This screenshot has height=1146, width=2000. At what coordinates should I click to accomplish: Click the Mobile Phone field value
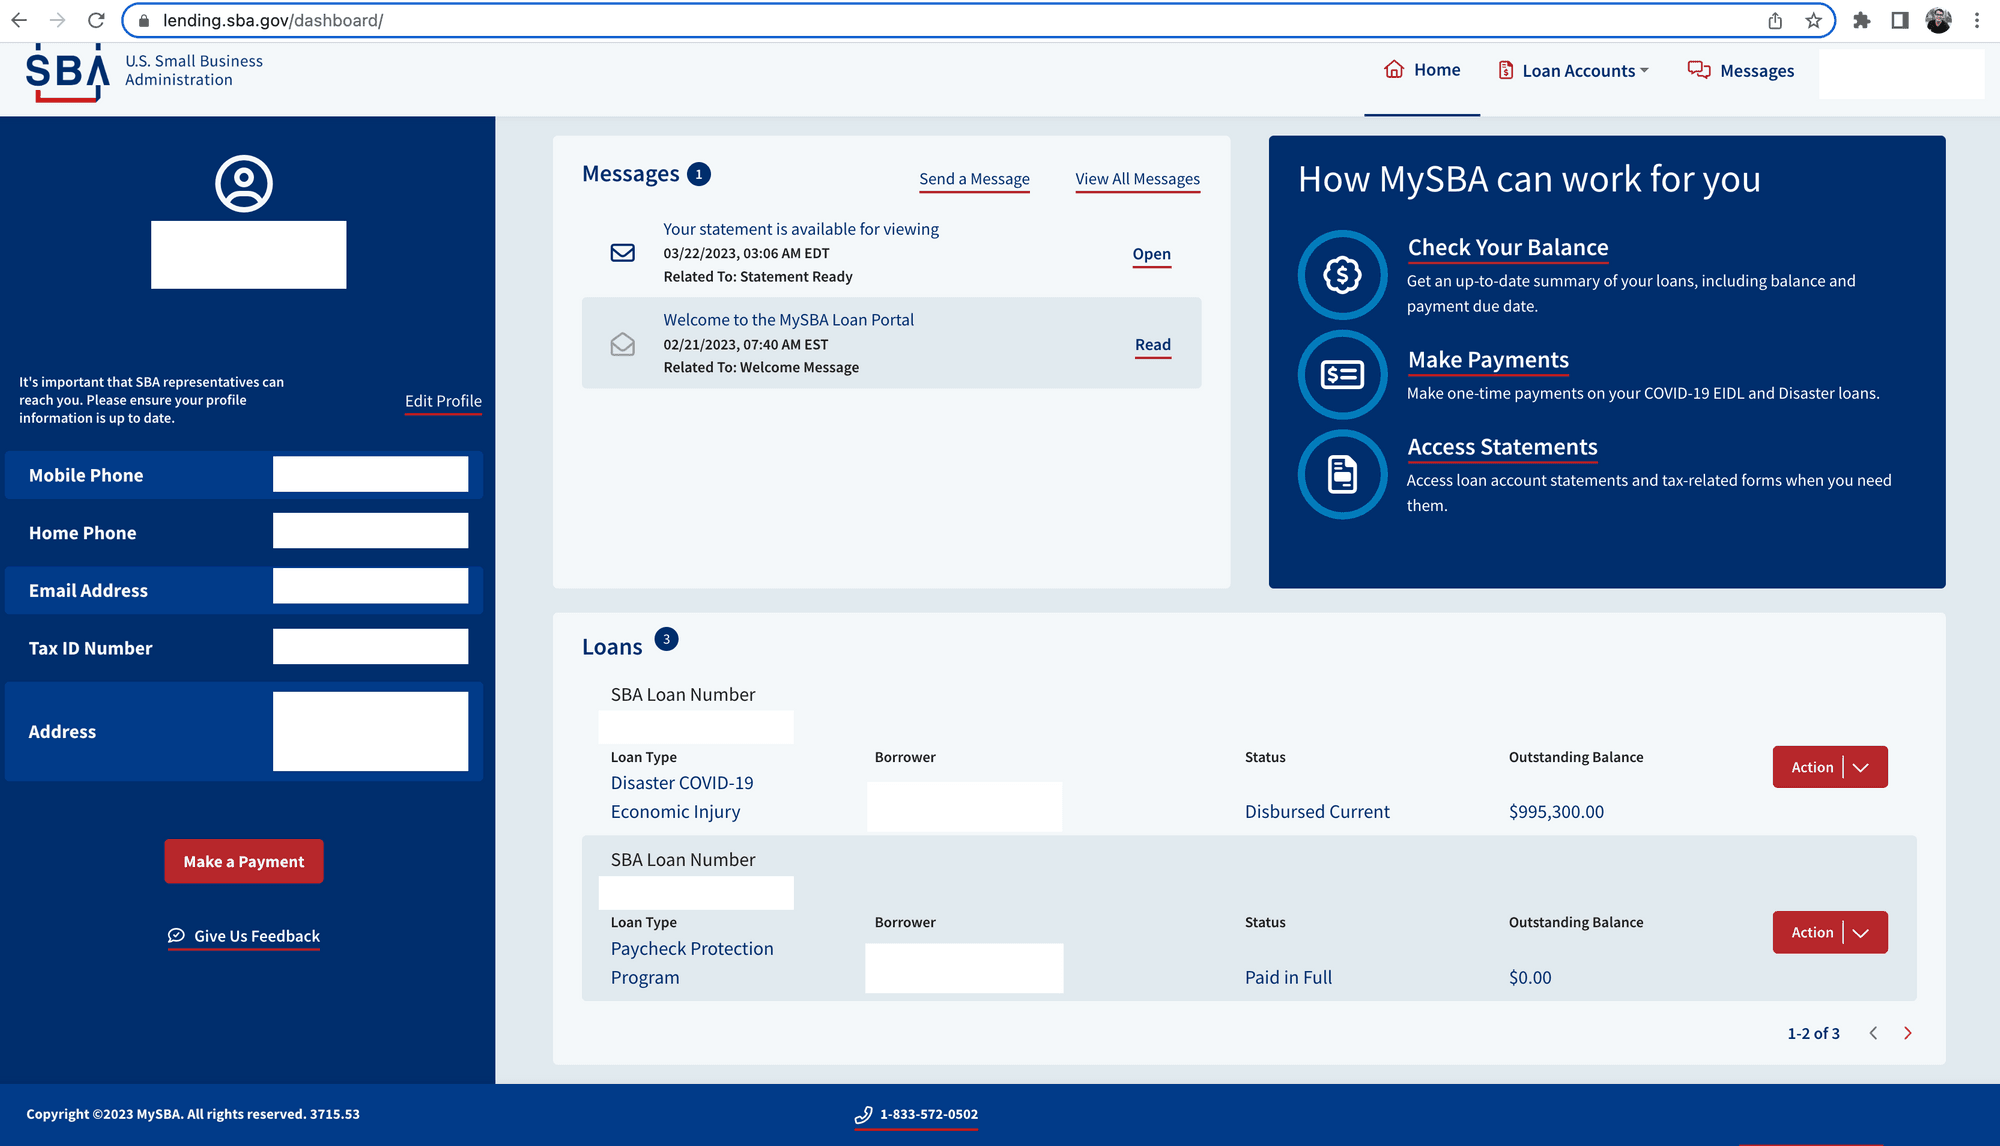click(370, 474)
